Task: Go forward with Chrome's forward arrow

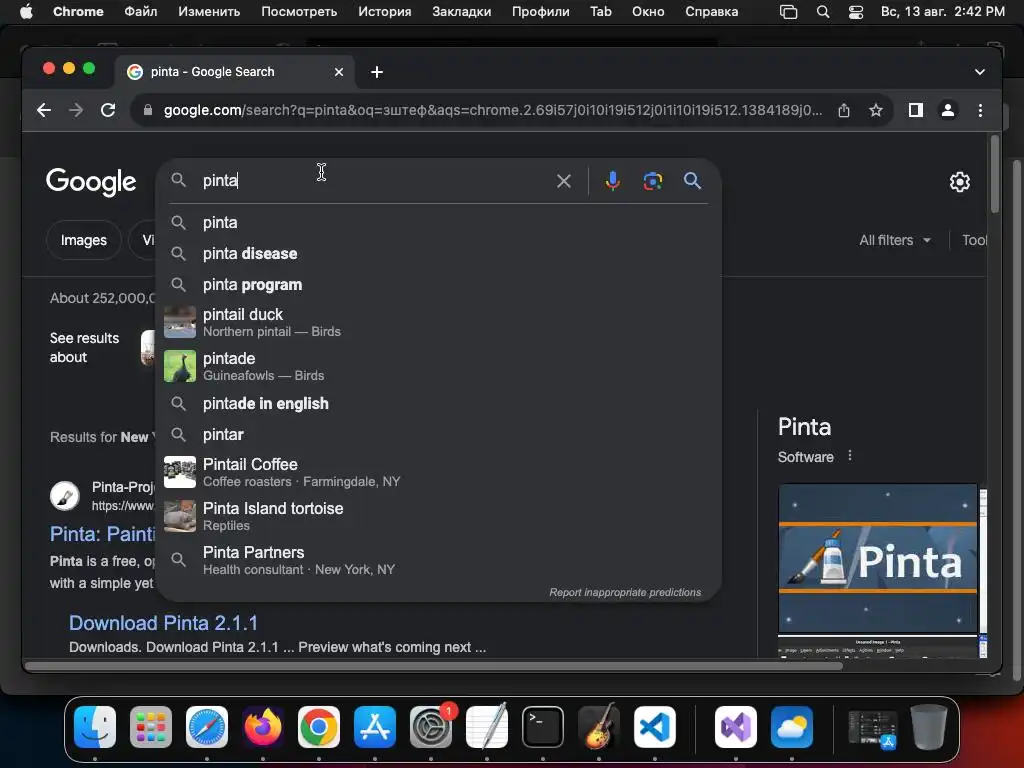Action: [76, 110]
